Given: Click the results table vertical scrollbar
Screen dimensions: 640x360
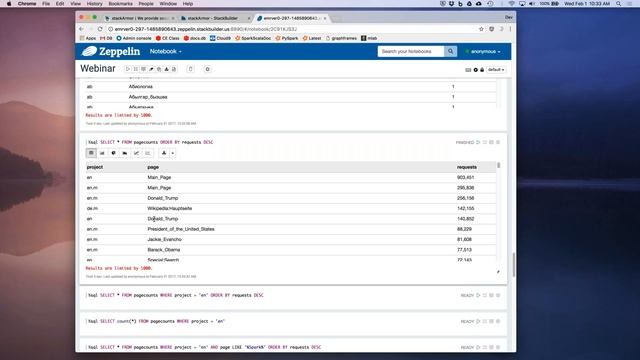Looking at the screenshot, I should [498, 165].
